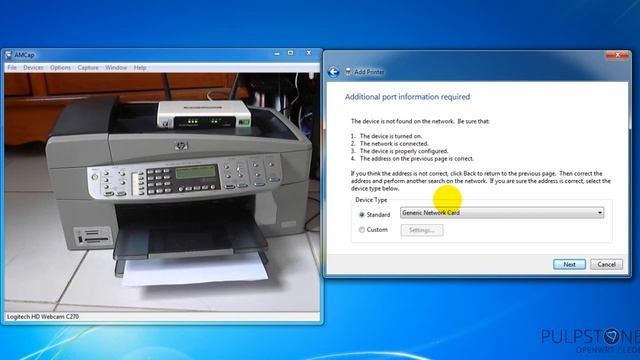640x360 pixels.
Task: Maximize the AMCap window
Action: [291, 53]
